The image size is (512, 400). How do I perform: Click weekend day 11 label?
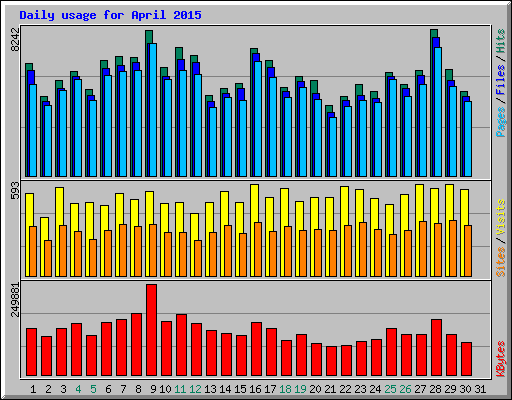point(180,389)
